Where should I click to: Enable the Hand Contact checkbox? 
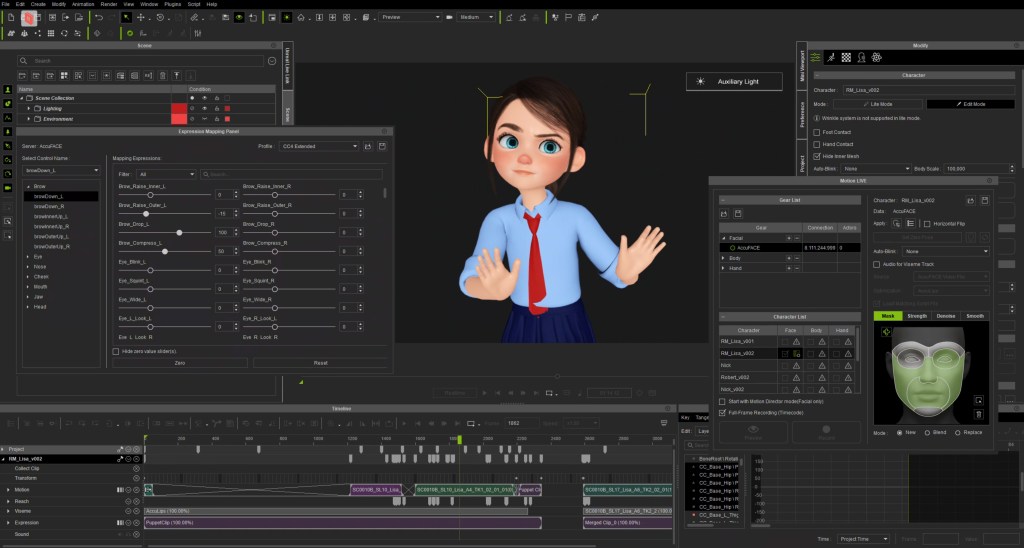816,144
